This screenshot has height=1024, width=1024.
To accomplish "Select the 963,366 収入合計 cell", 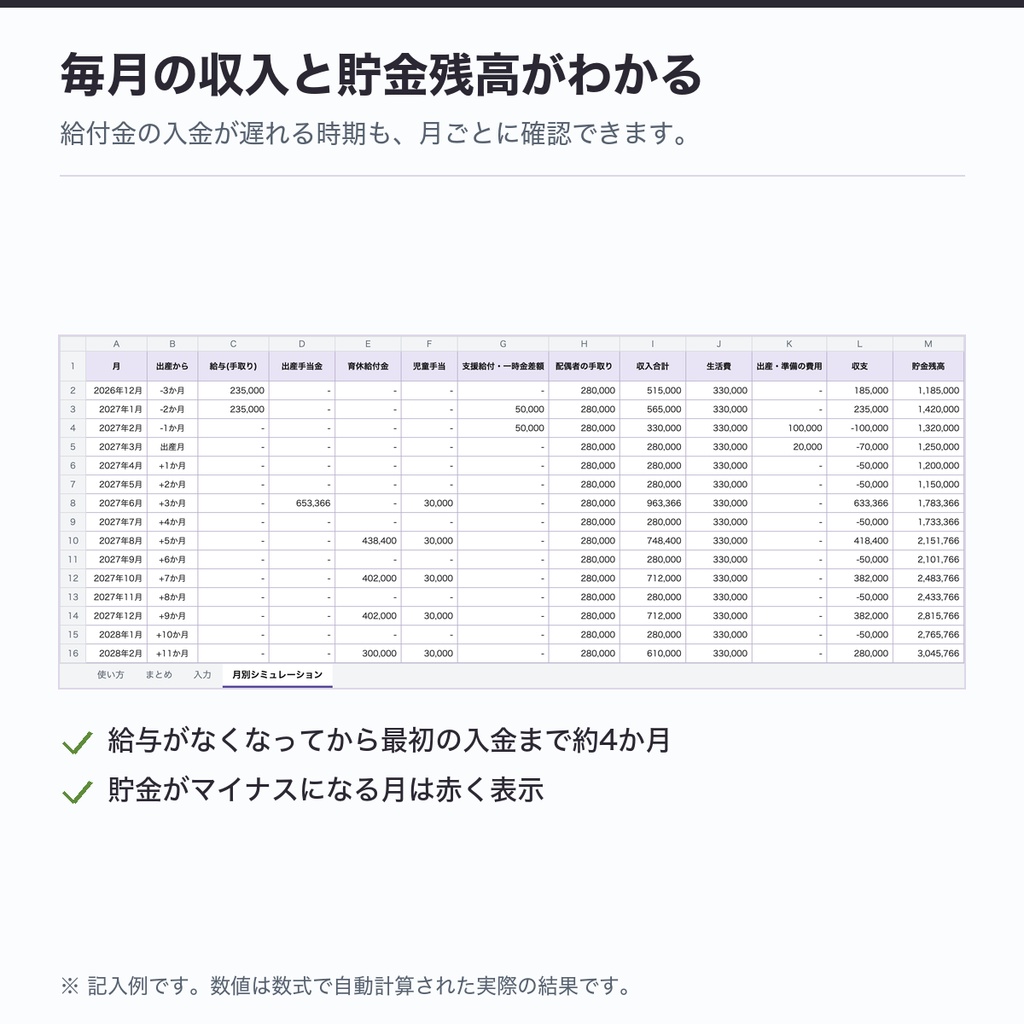I will coord(652,503).
